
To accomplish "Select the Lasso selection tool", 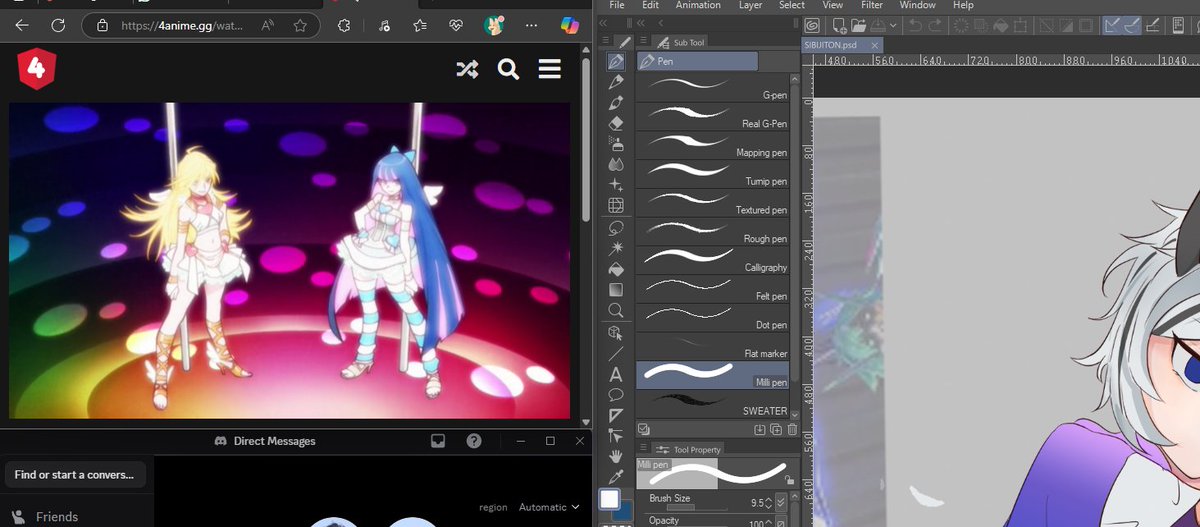I will pyautogui.click(x=616, y=227).
